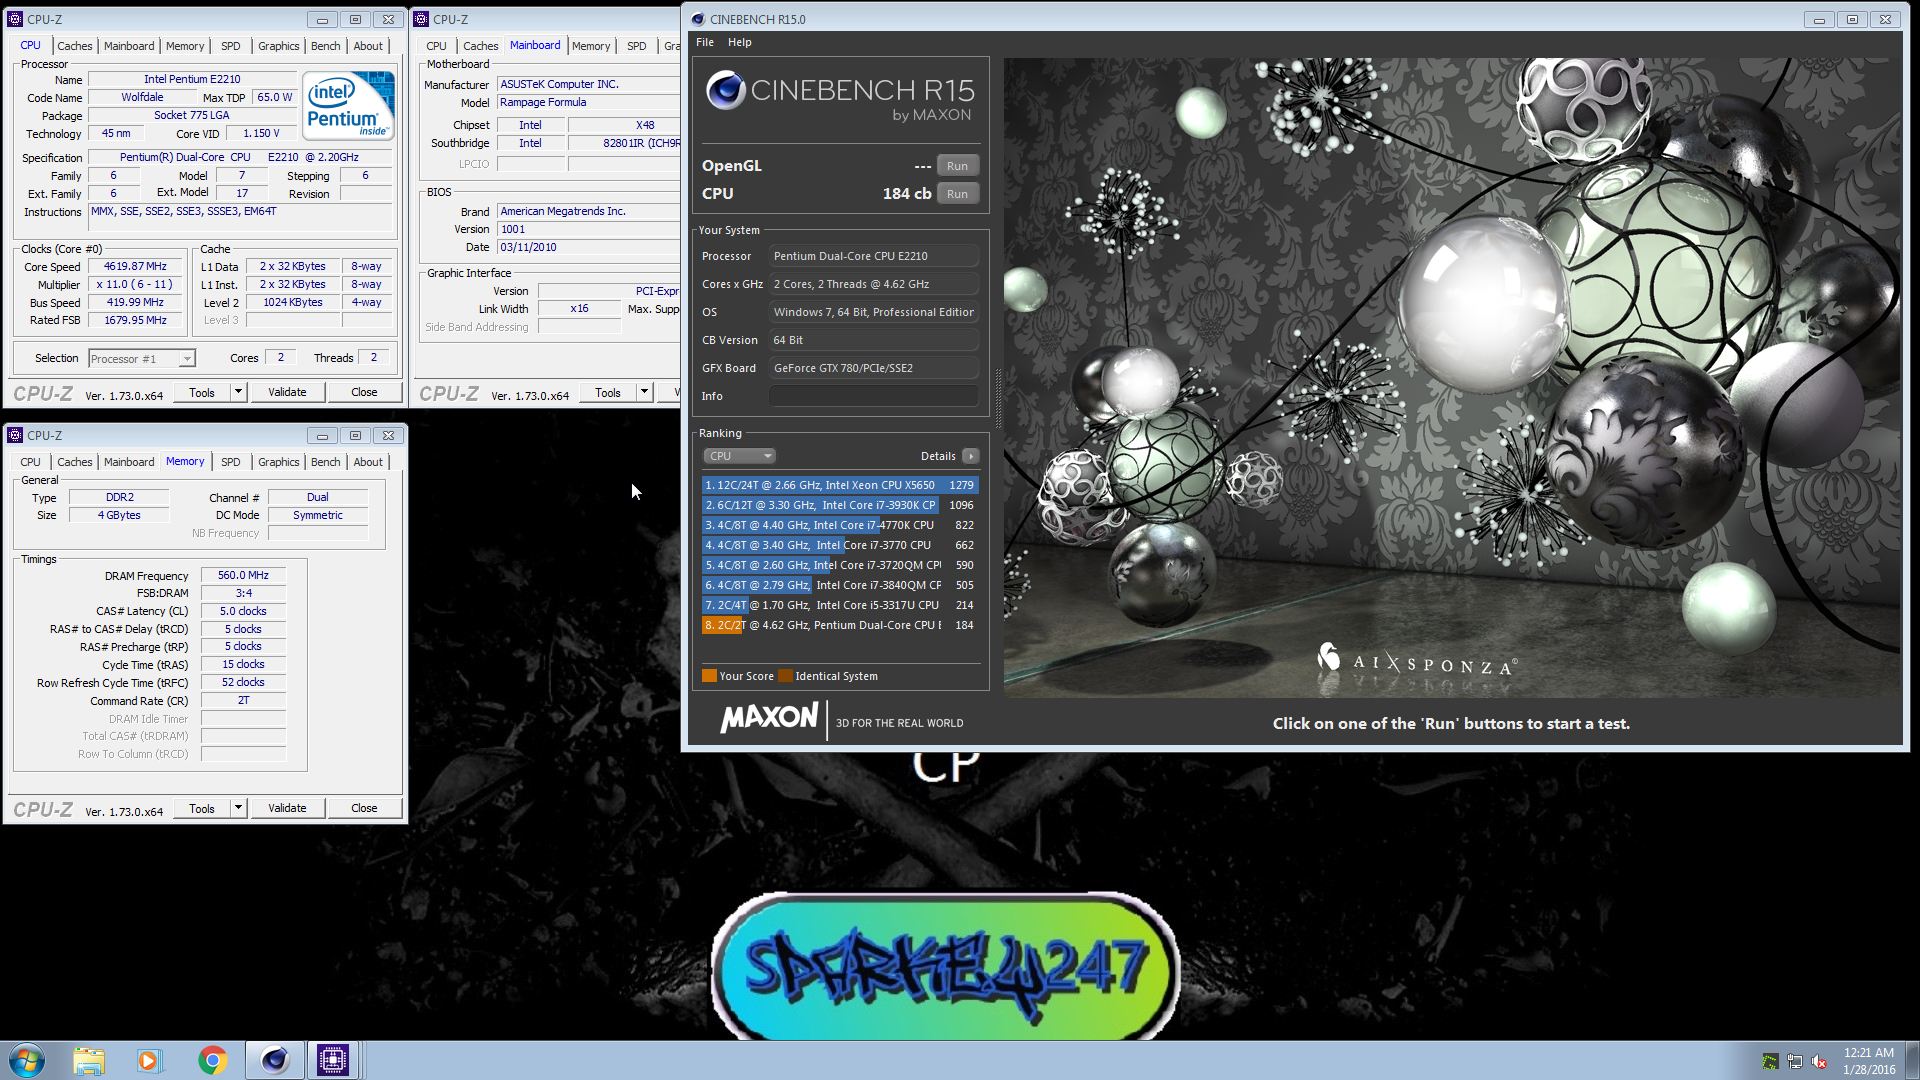Click Close in the CPU window
The height and width of the screenshot is (1080, 1920).
coord(364,392)
